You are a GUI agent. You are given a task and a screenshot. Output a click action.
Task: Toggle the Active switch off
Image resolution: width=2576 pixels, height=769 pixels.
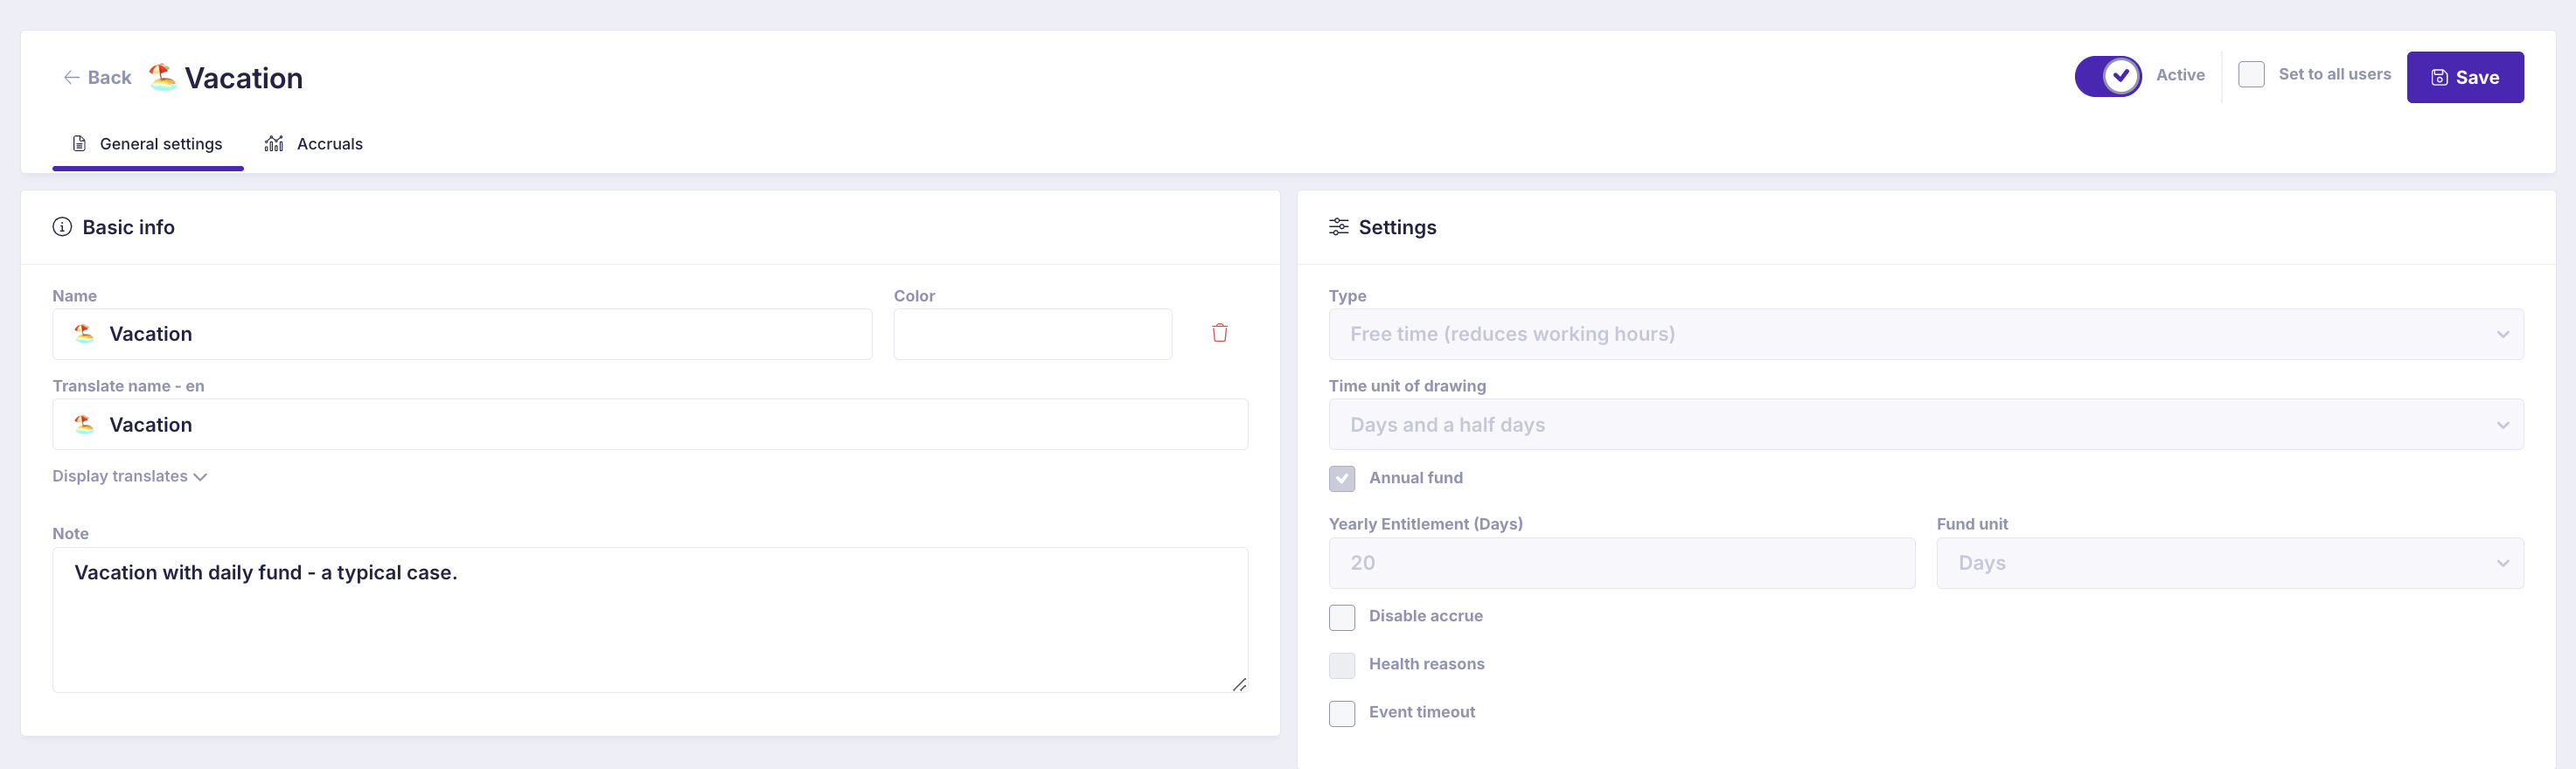tap(2107, 76)
